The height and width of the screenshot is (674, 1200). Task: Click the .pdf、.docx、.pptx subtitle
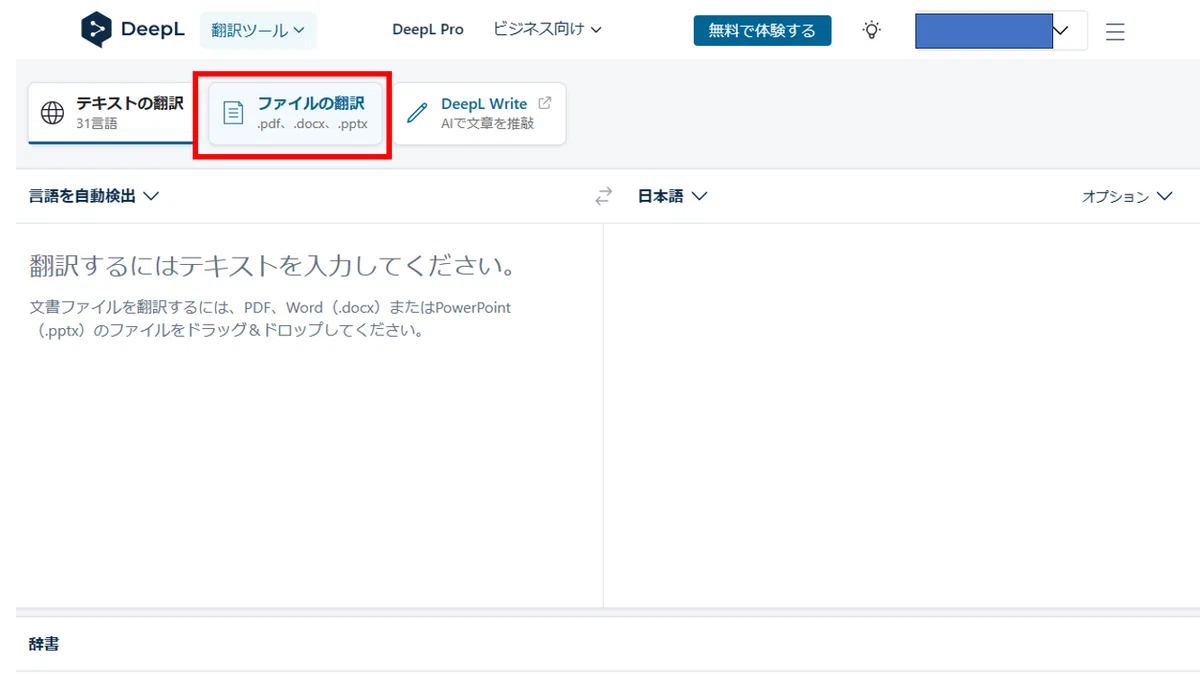click(x=312, y=124)
